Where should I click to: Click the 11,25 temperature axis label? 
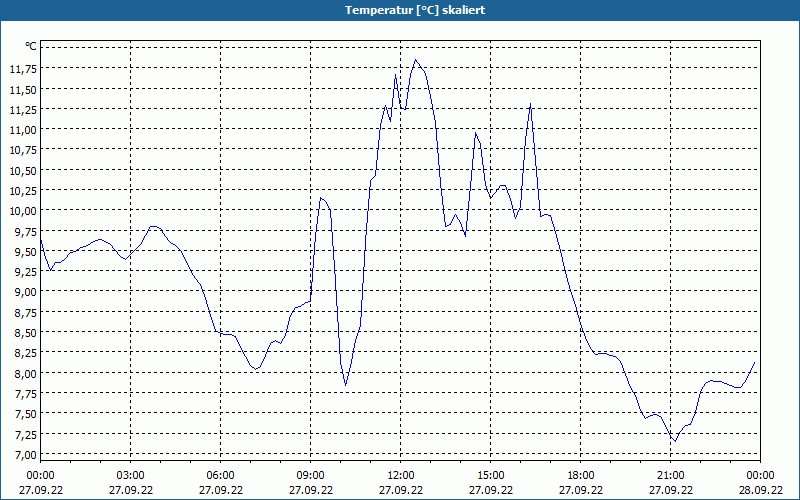[x=23, y=109]
